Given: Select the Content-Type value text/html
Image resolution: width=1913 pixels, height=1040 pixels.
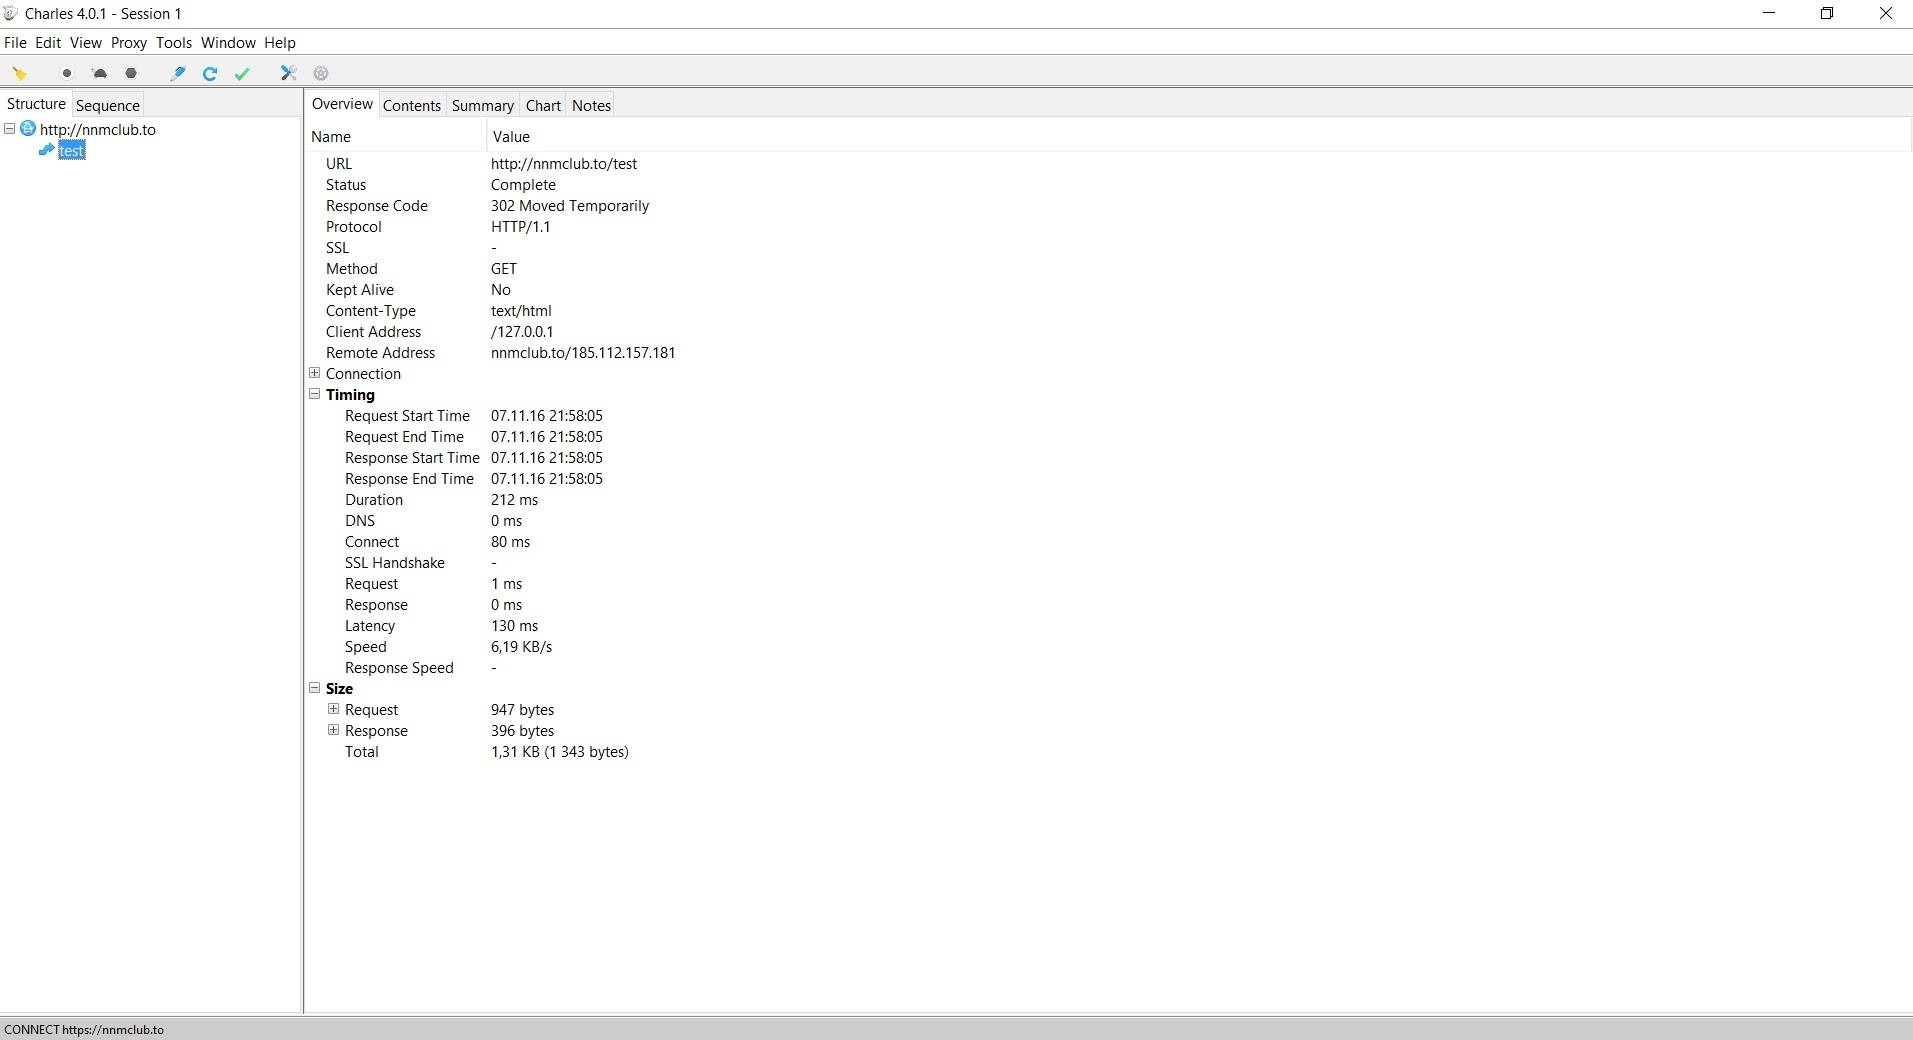Looking at the screenshot, I should [x=521, y=310].
